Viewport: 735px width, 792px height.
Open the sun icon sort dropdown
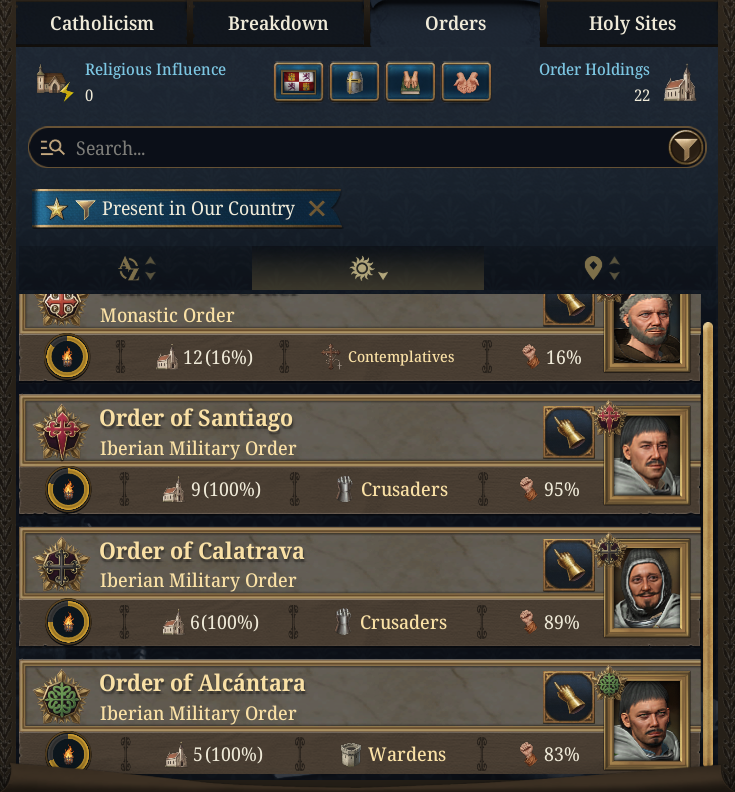pos(368,268)
